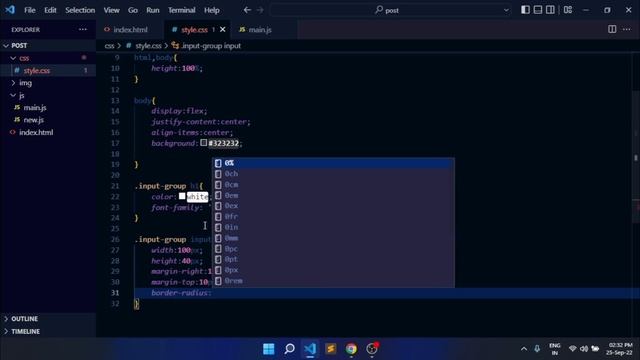Image resolution: width=640 pixels, height=360 pixels.
Task: Open the Edit menu
Action: pos(50,10)
